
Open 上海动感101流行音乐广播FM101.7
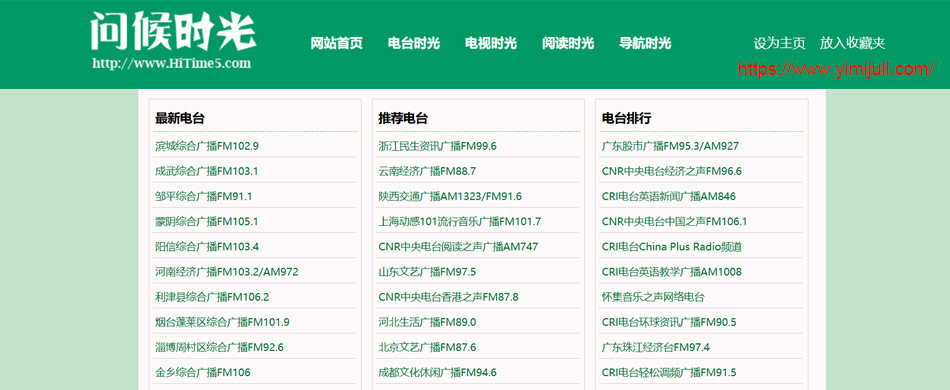click(460, 222)
